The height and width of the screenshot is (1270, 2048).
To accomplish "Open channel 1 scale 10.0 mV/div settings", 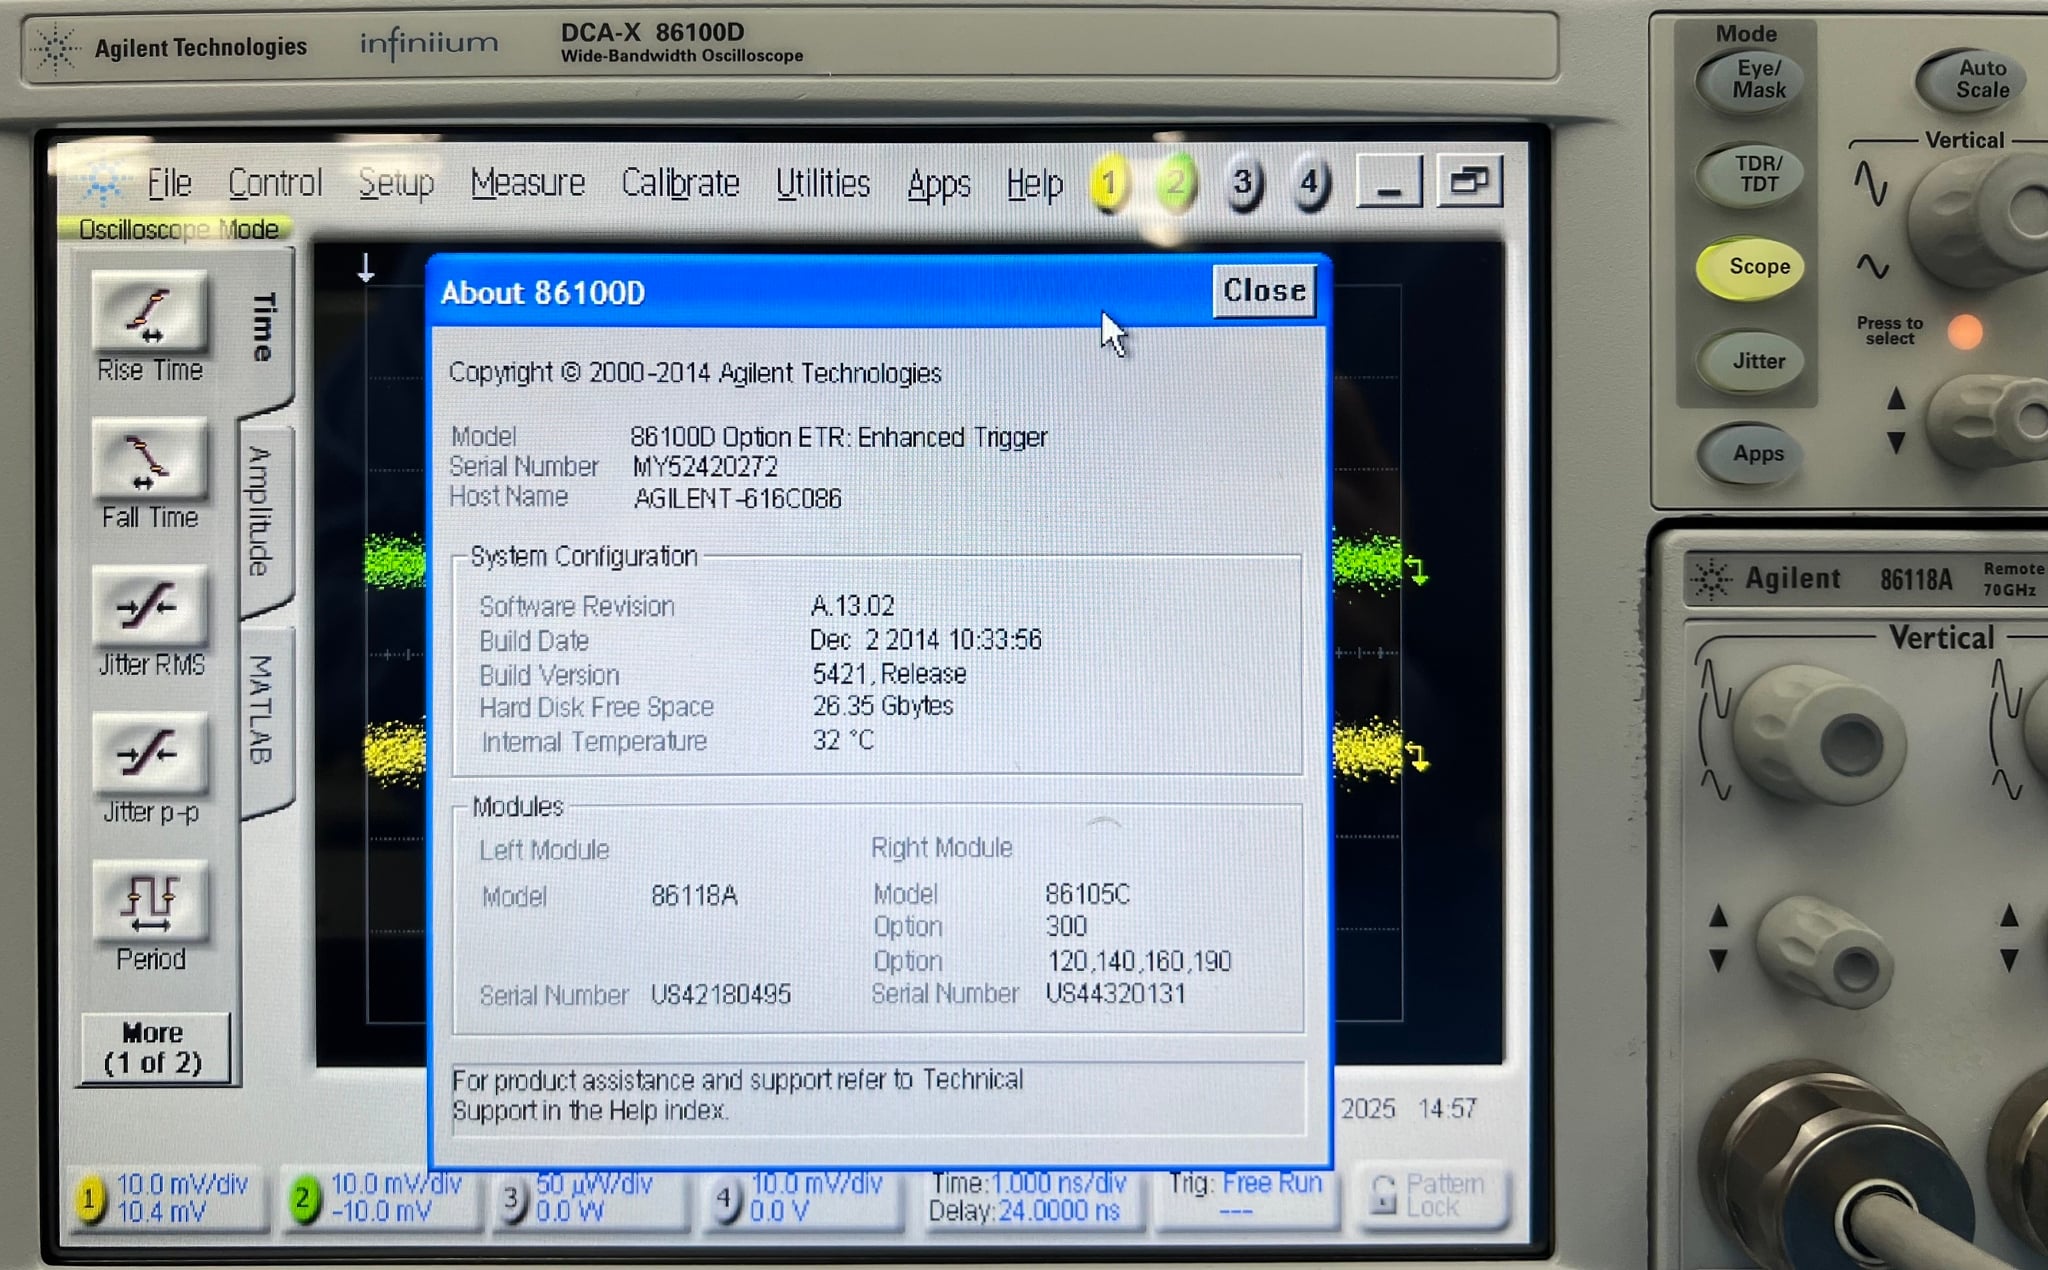I will click(x=167, y=1198).
